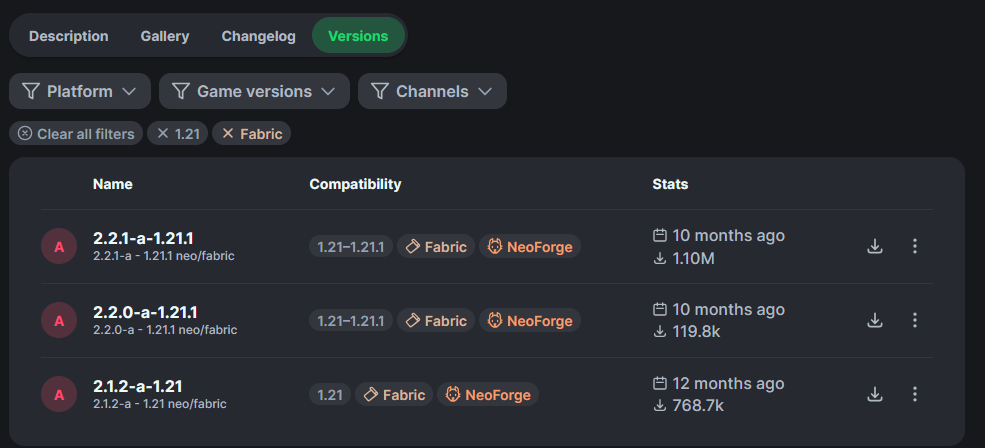Viewport: 985px width, 448px height.
Task: Click the alpha badge for 2.1.2-a-1.21
Action: coord(59,394)
